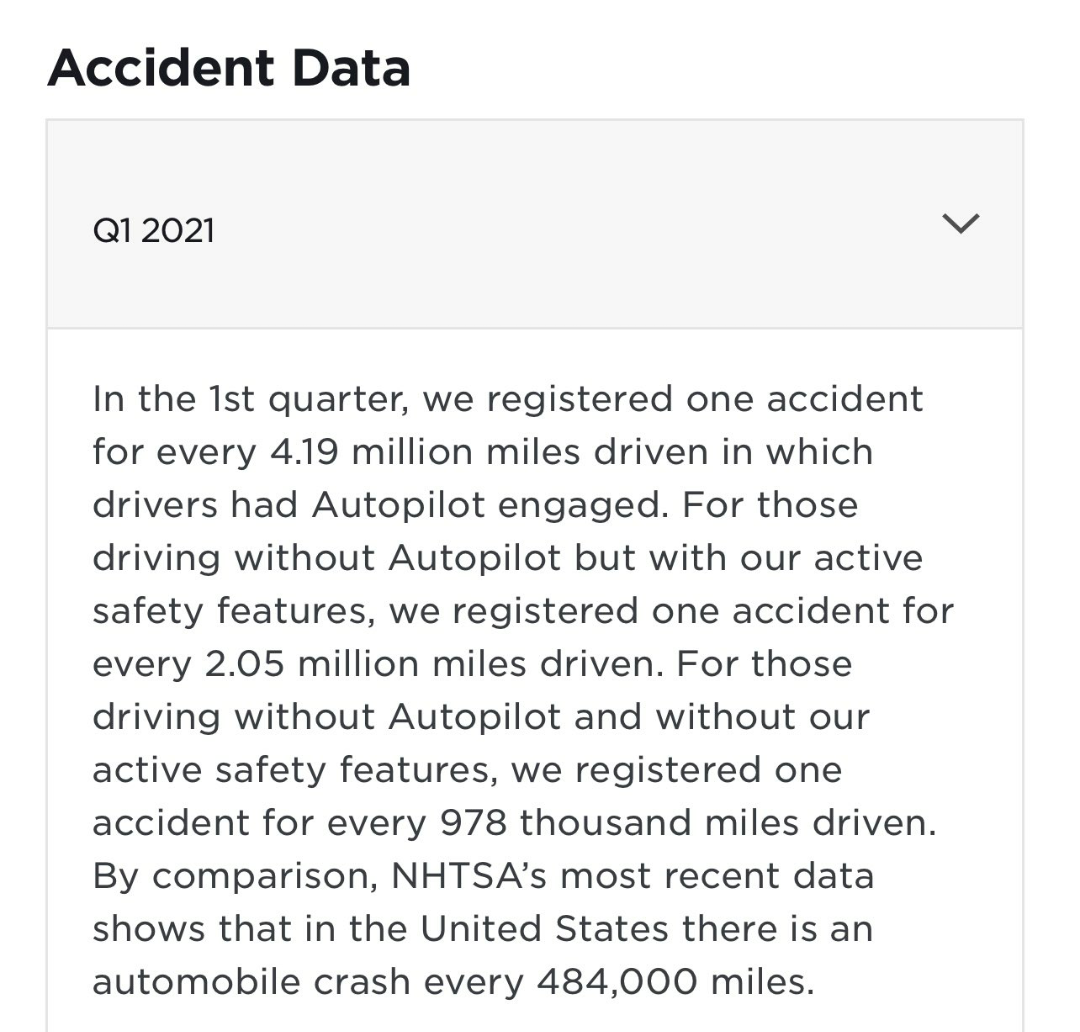Click 'automobile crash' in the last line

[x=251, y=982]
